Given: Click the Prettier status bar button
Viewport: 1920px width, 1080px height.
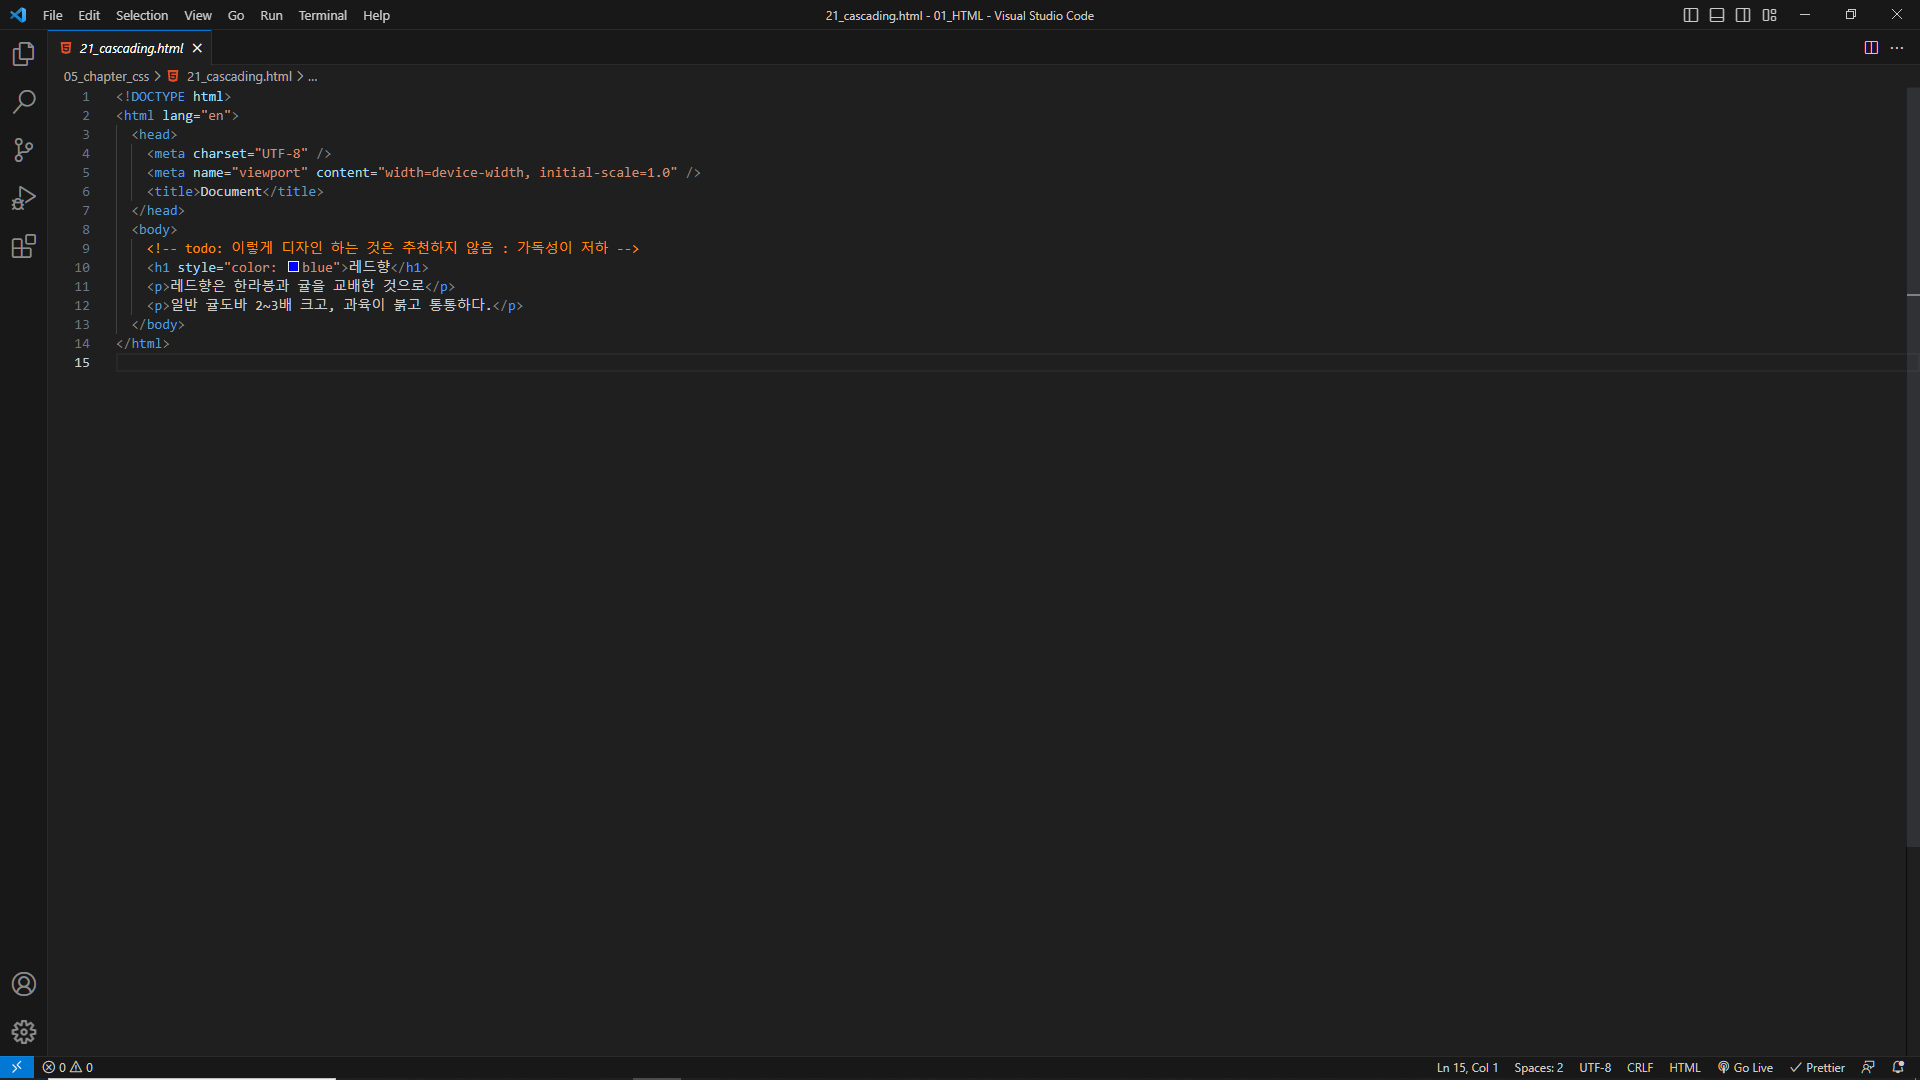Looking at the screenshot, I should point(1817,1067).
